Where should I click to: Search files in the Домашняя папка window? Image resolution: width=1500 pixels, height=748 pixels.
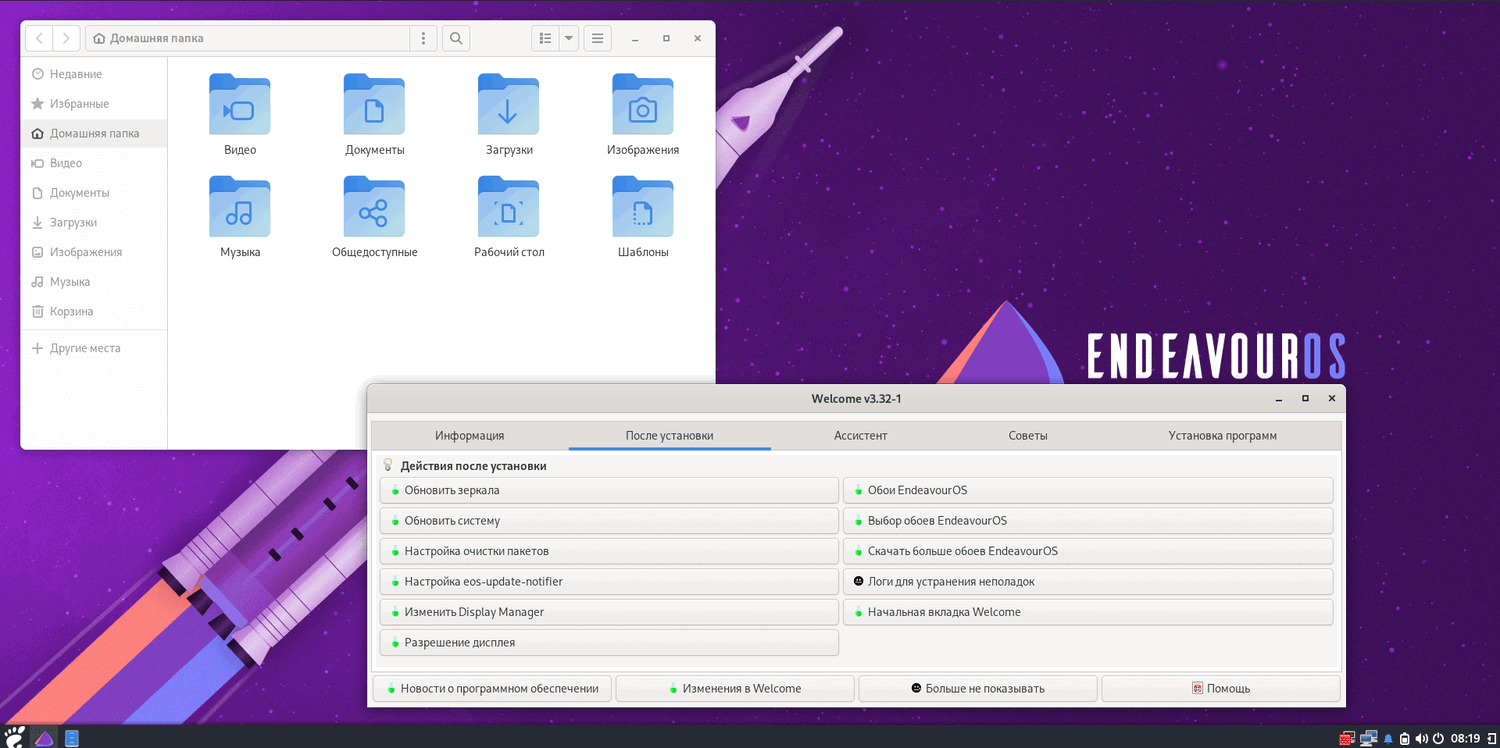456,39
